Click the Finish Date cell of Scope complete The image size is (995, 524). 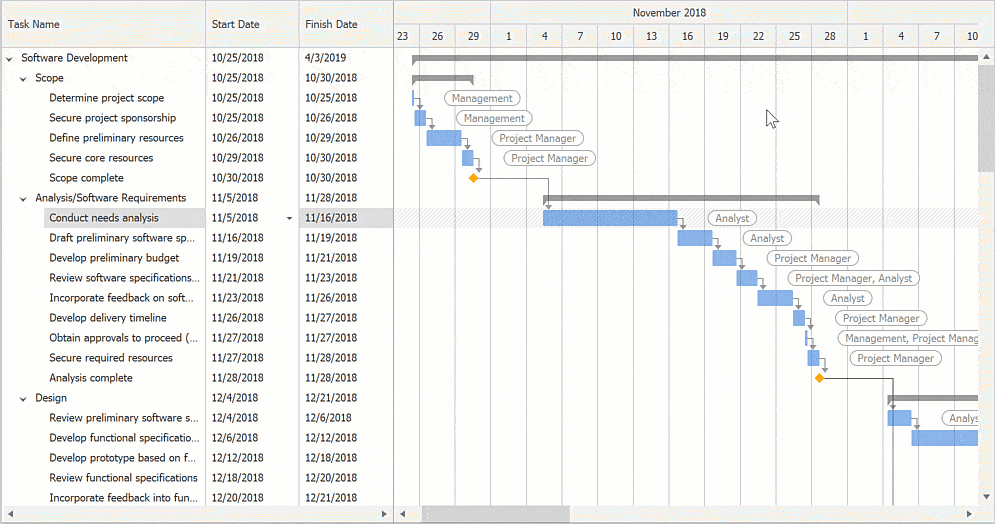pos(345,178)
